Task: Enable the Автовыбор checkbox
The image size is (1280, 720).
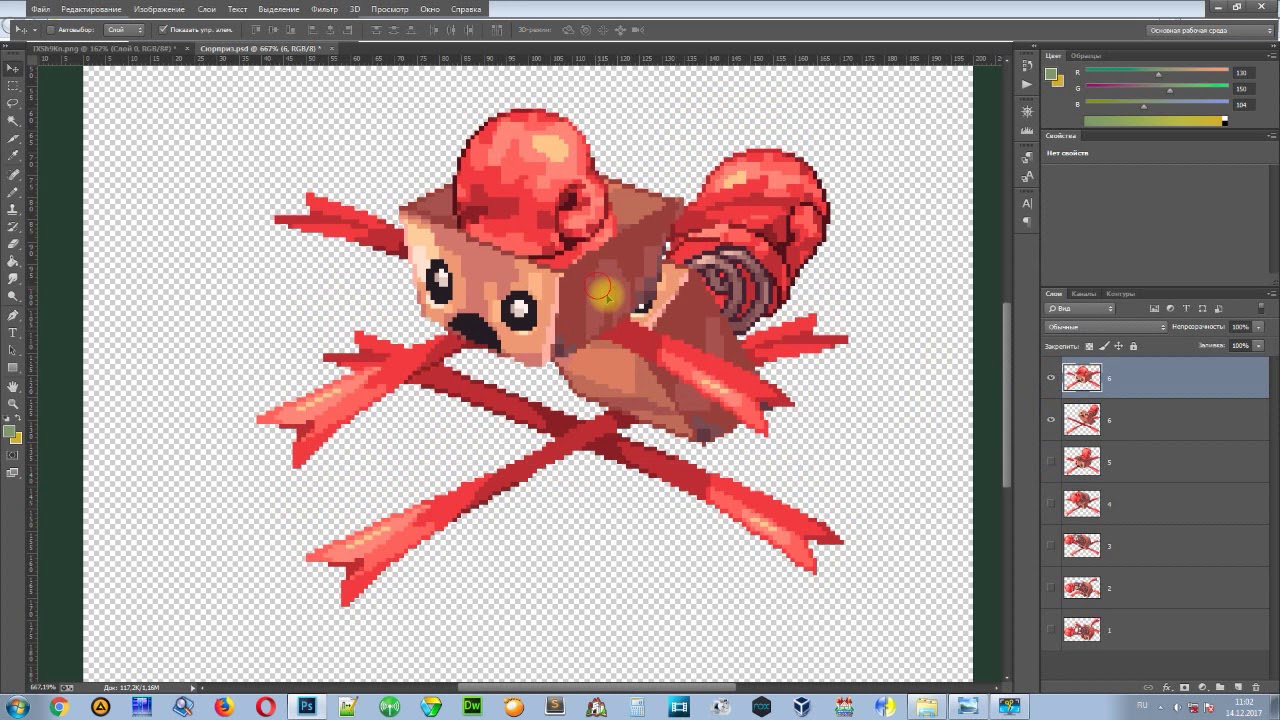Action: [x=51, y=30]
